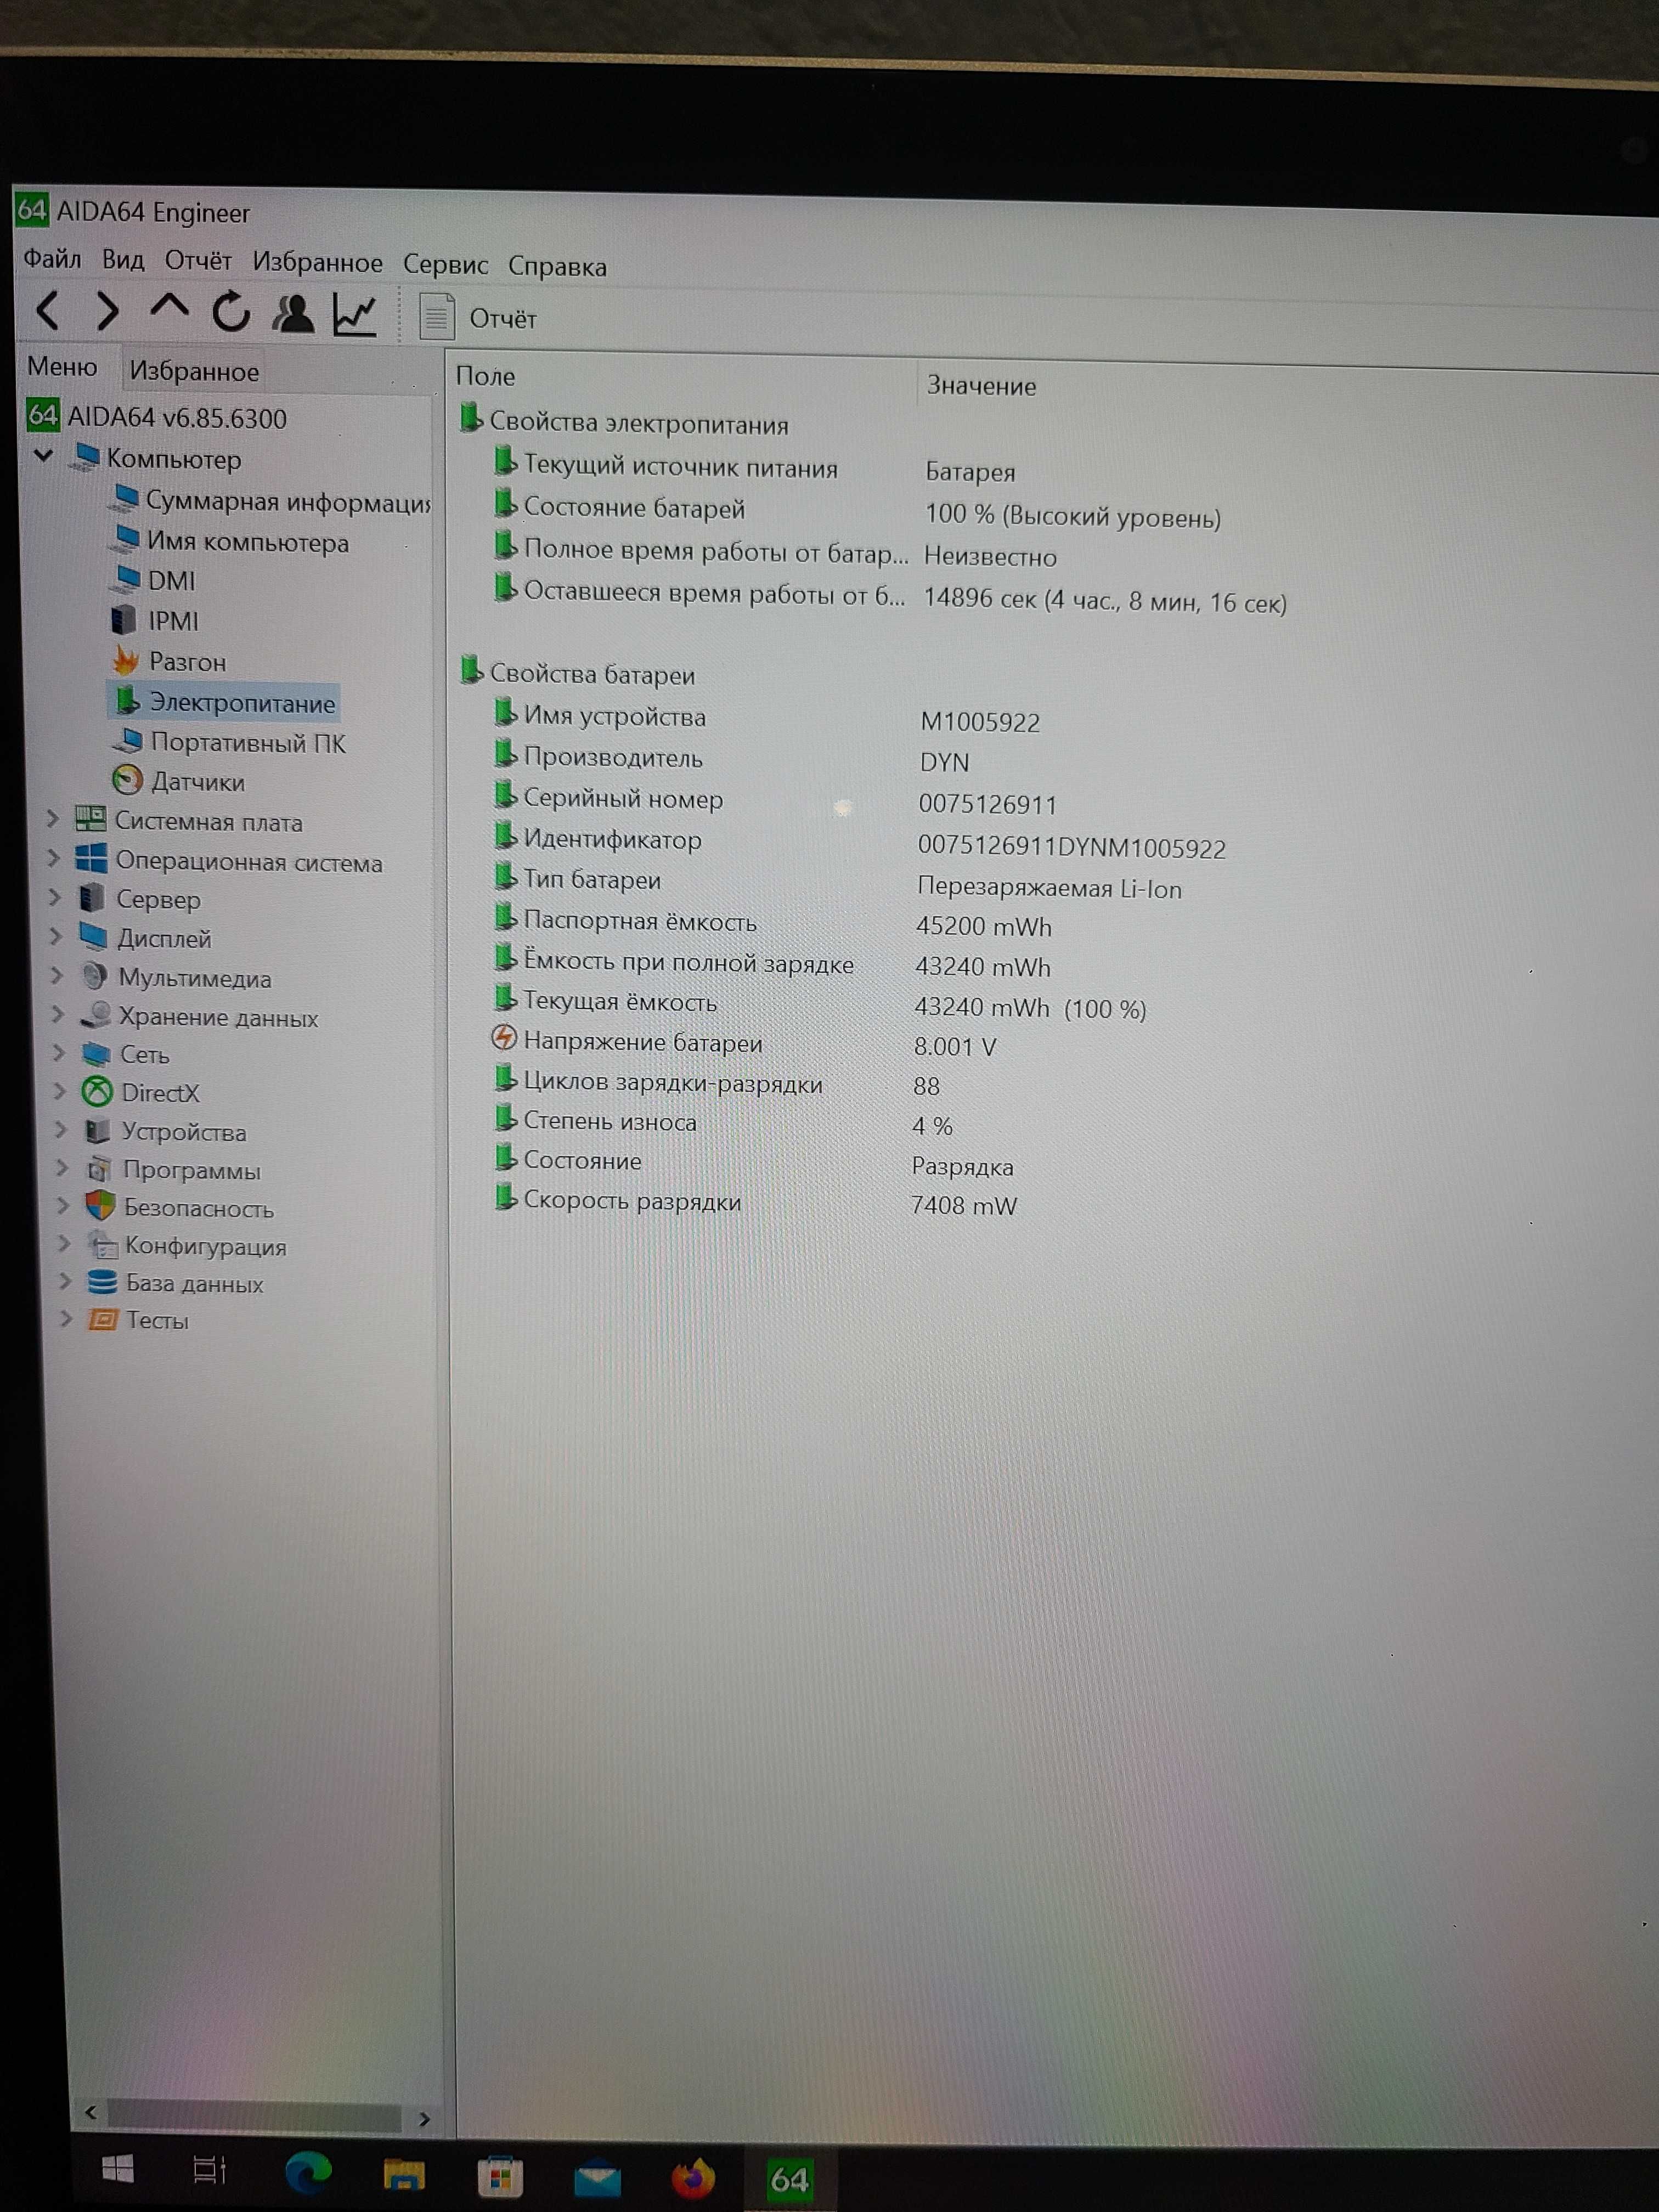This screenshot has height=2212, width=1659.
Task: Click sidebar horizontal scrollbar left arrow
Action: coord(91,2111)
